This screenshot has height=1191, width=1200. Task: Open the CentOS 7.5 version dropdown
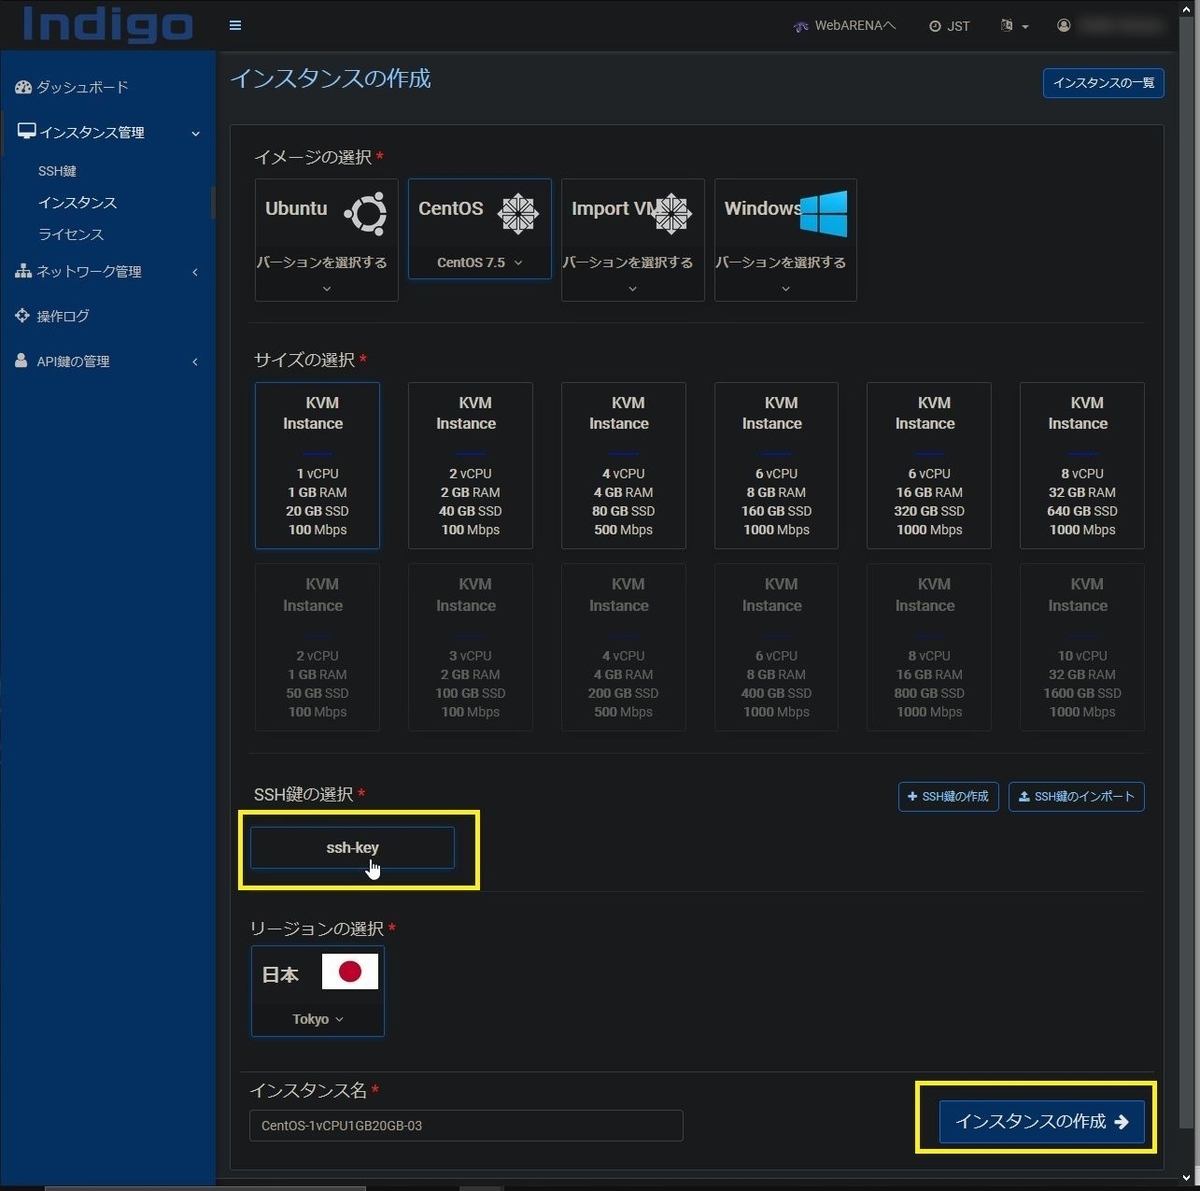click(479, 262)
